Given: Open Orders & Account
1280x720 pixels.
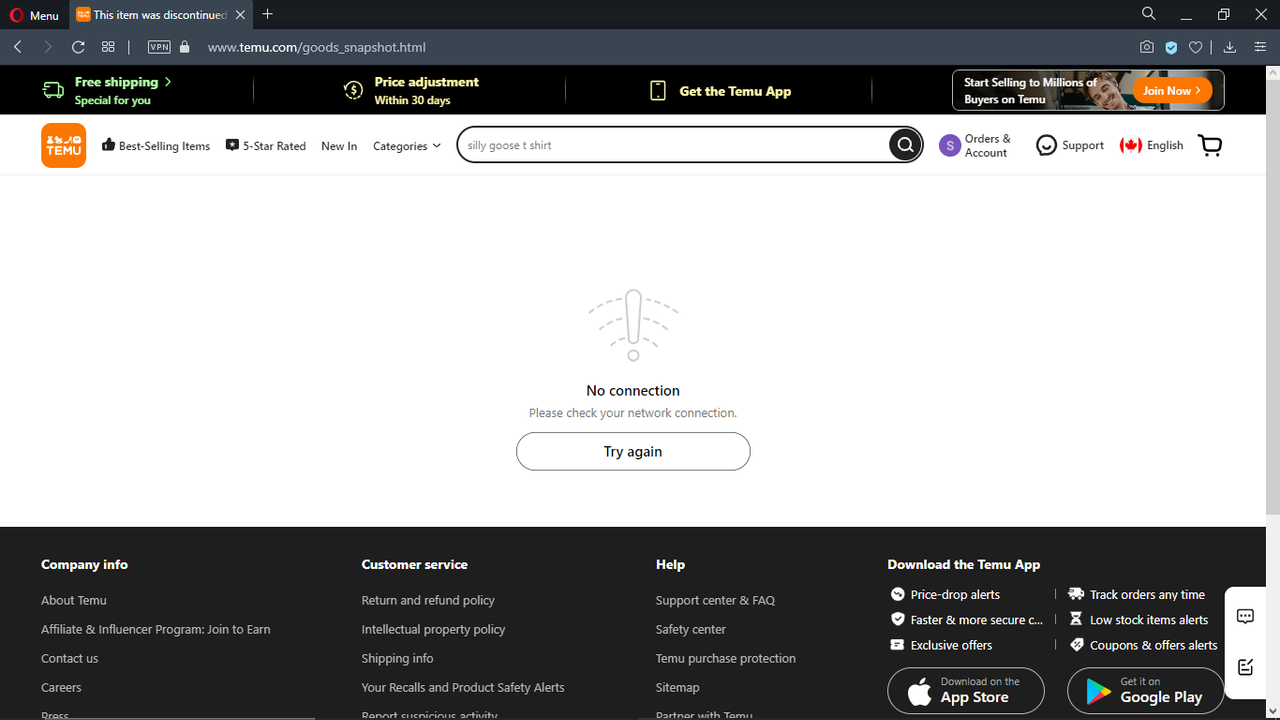Looking at the screenshot, I should pos(976,146).
